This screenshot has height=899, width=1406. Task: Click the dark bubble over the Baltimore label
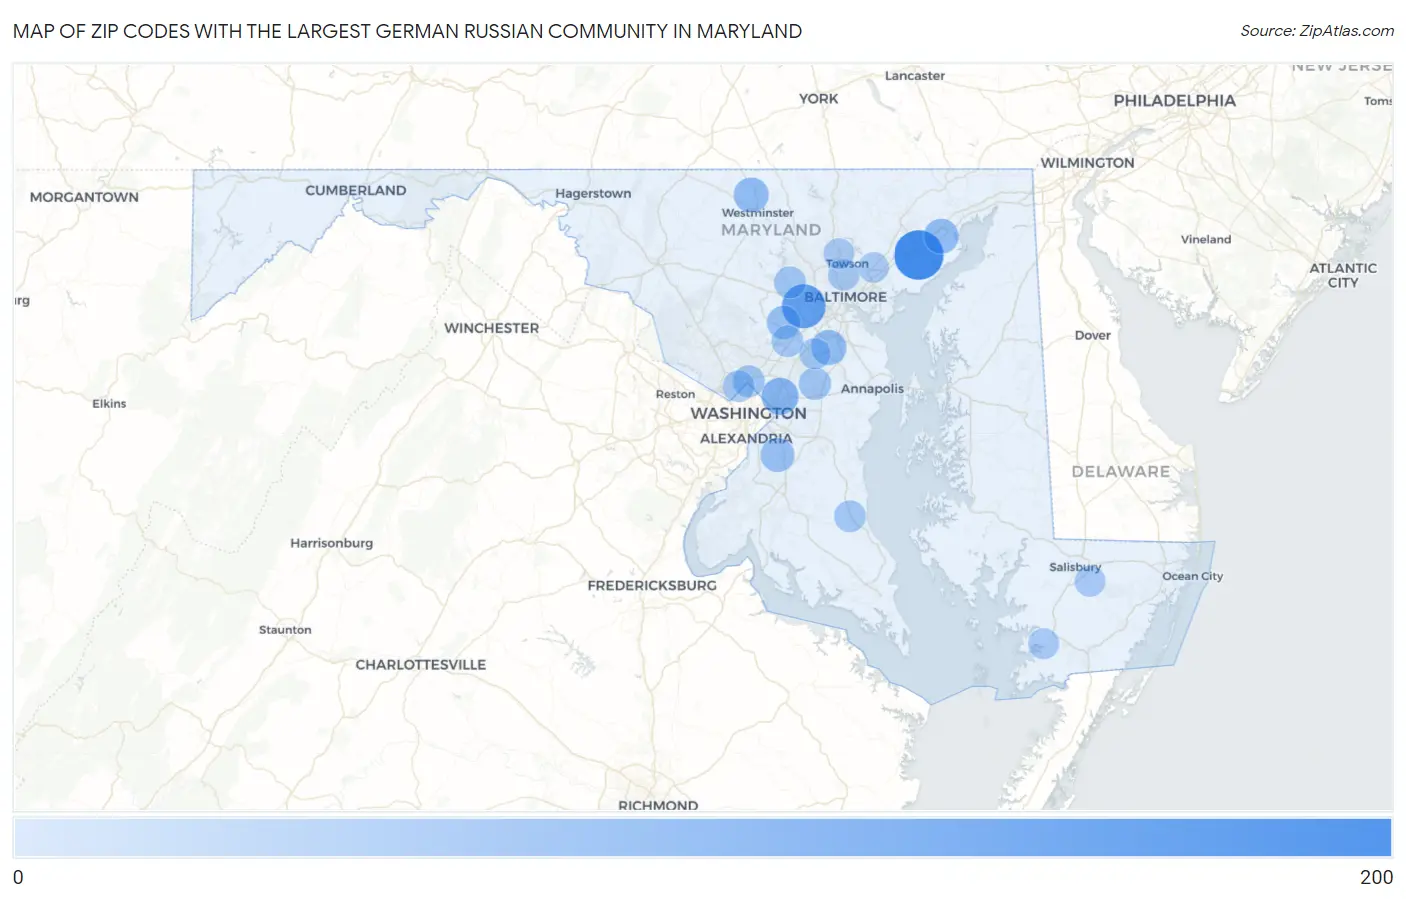[x=803, y=306]
